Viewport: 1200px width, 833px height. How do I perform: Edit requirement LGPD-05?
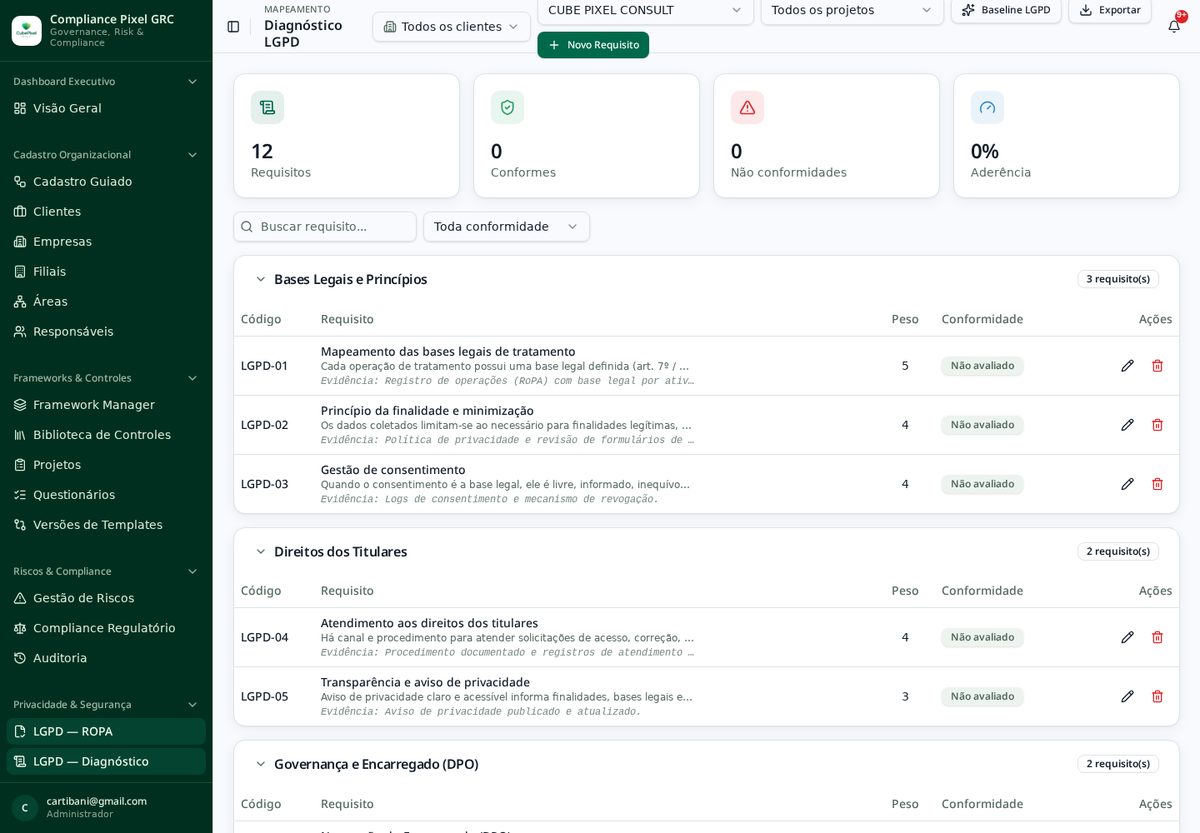(1127, 696)
